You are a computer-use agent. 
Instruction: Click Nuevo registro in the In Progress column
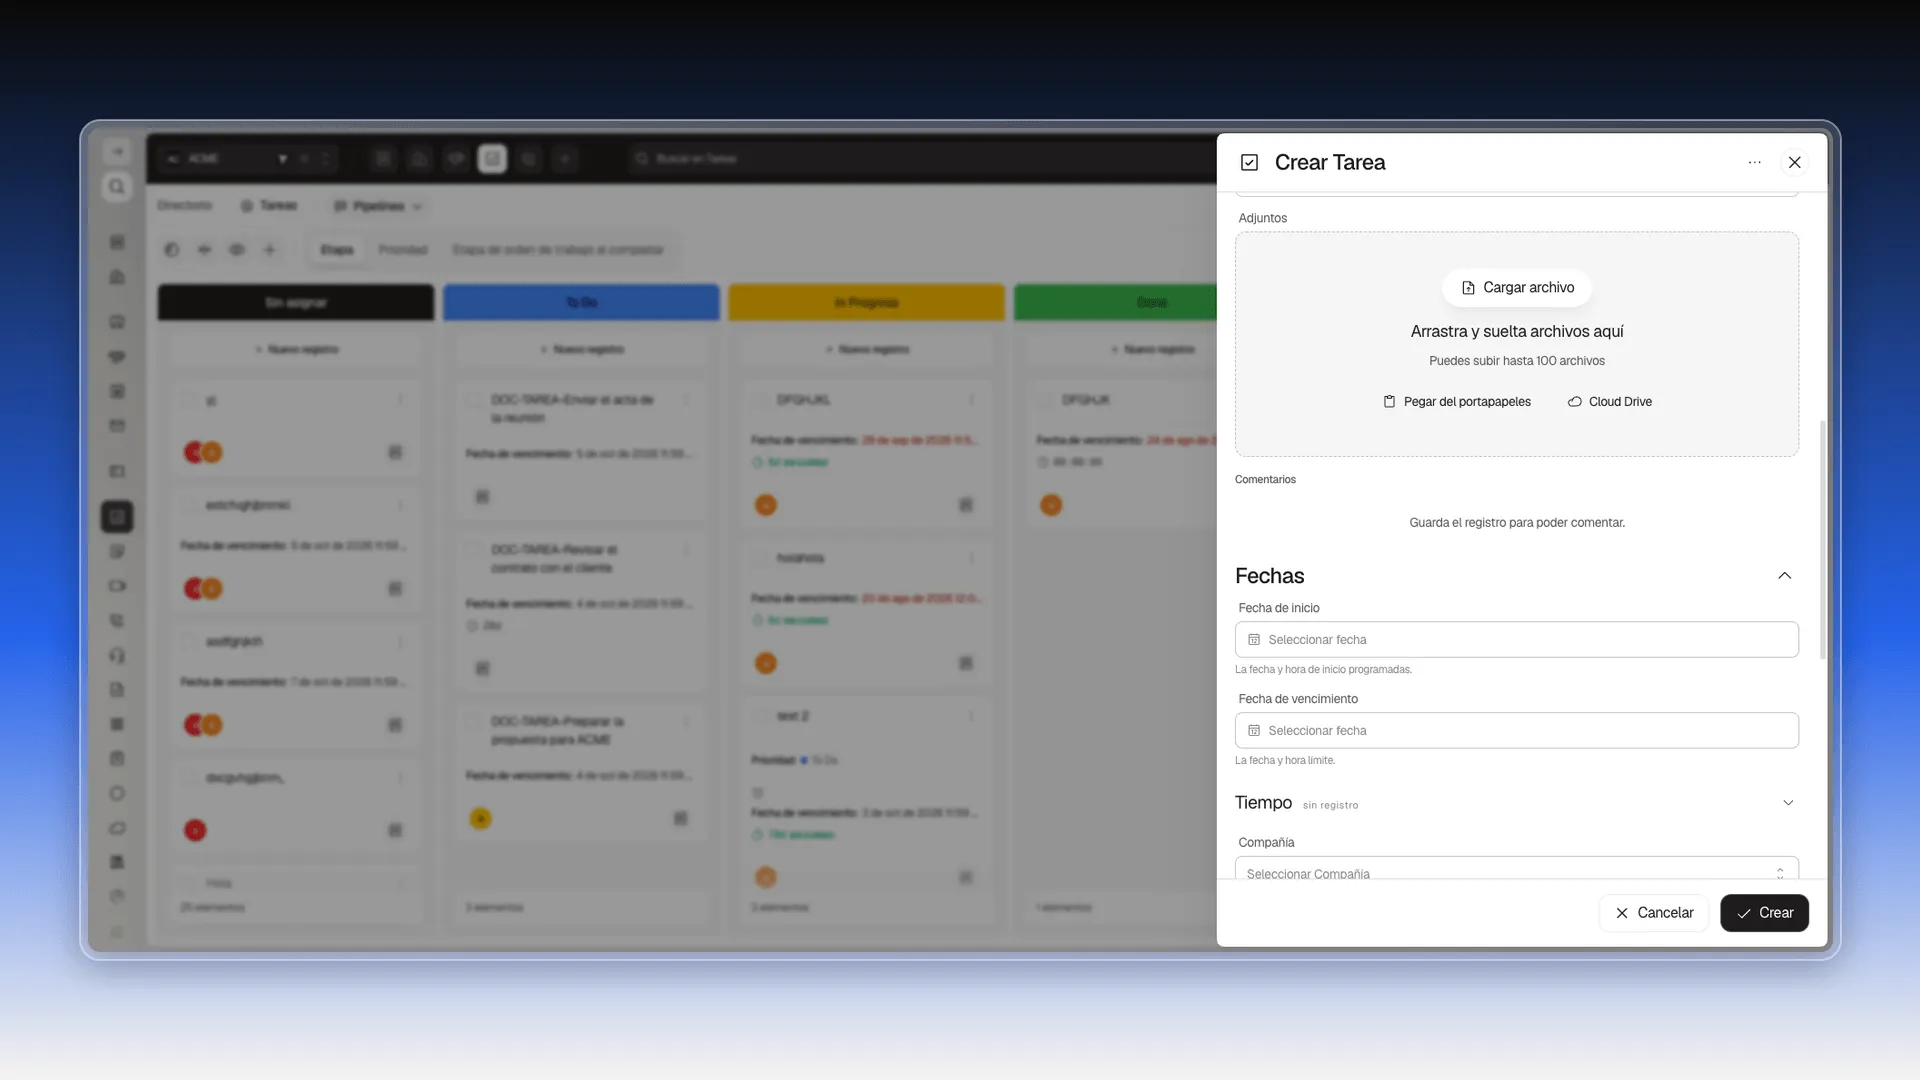(866, 350)
